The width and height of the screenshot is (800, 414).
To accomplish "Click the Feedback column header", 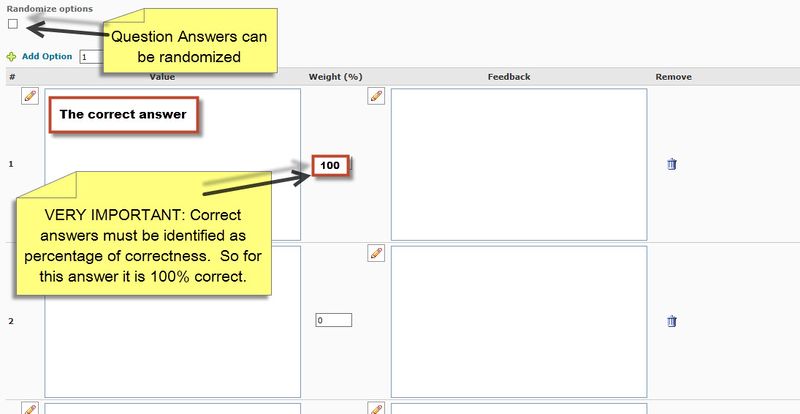I will [x=508, y=76].
